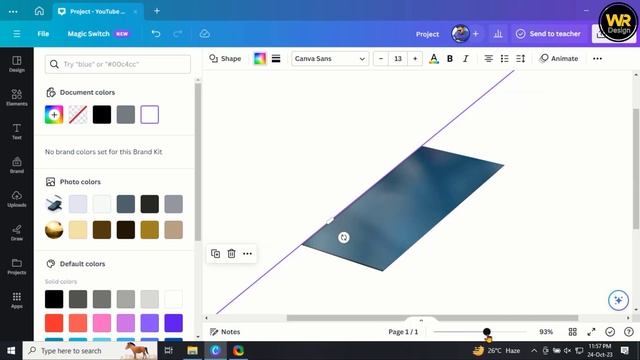Open a new tab with plus
640x360 pixels.
[157, 11]
